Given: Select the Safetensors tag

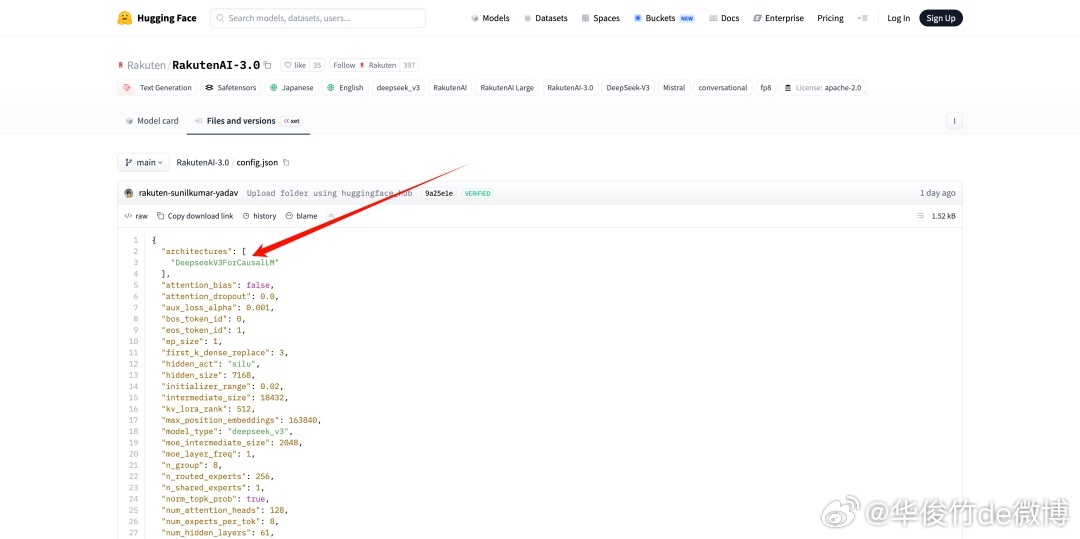Looking at the screenshot, I should click(x=231, y=87).
